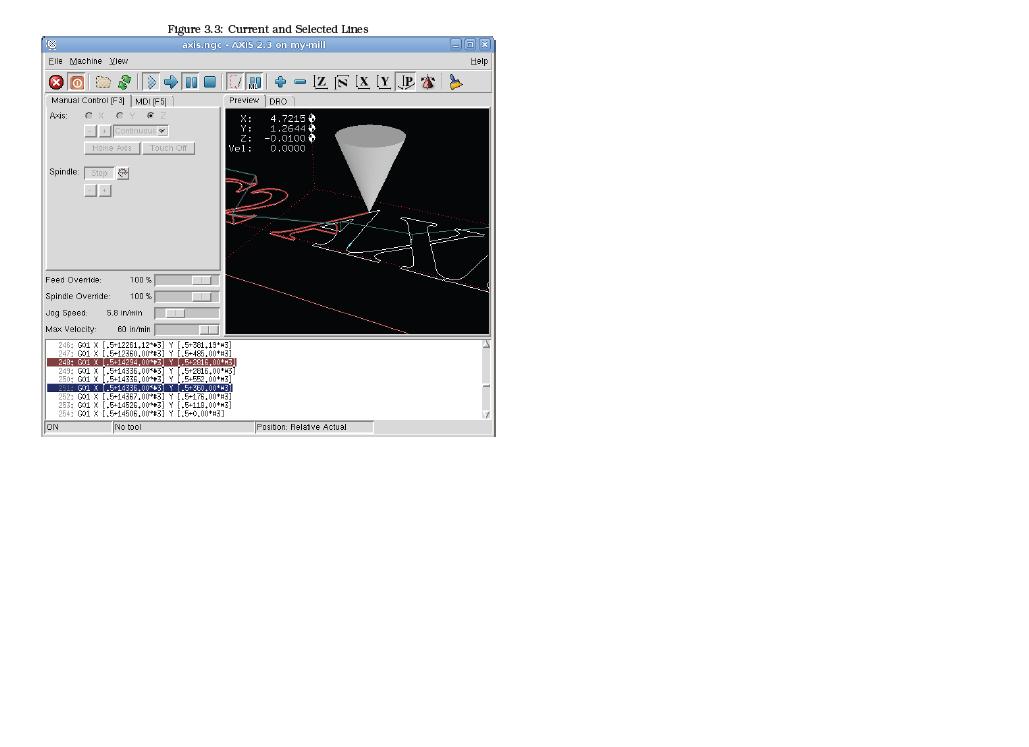Click the tool cone in the preview
This screenshot has width=1029, height=747.
coord(370,167)
